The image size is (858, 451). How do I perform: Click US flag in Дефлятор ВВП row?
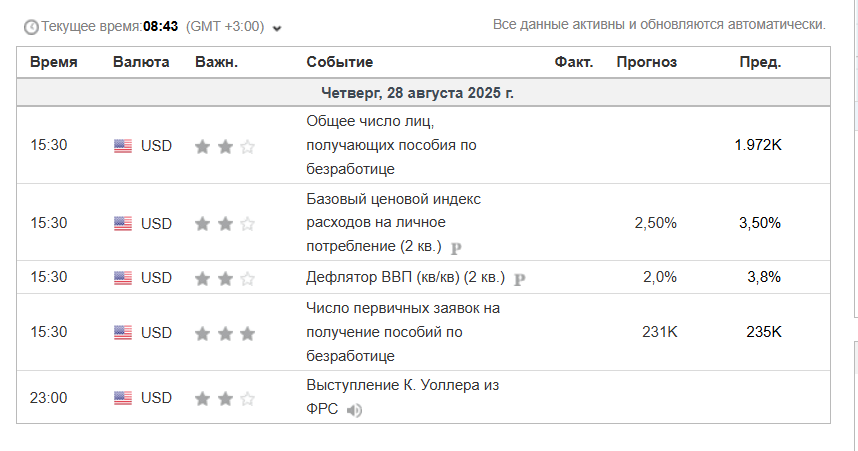(123, 278)
